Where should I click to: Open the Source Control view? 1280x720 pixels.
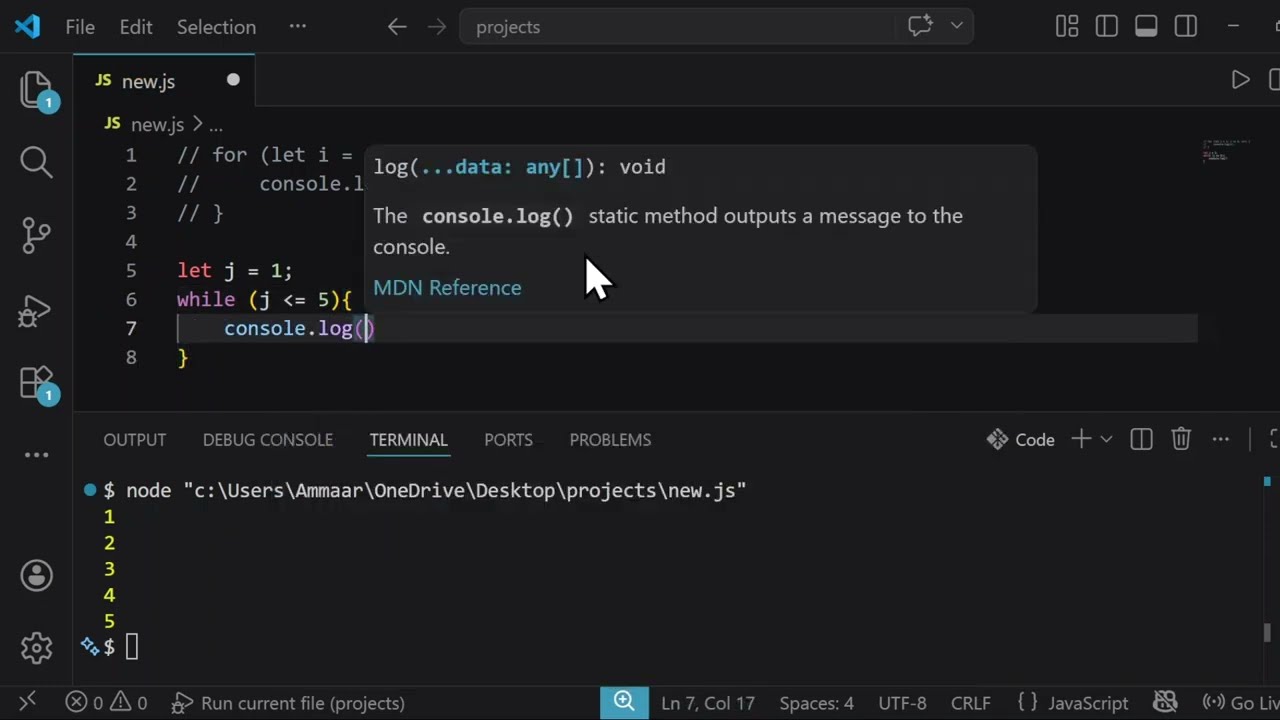36,235
